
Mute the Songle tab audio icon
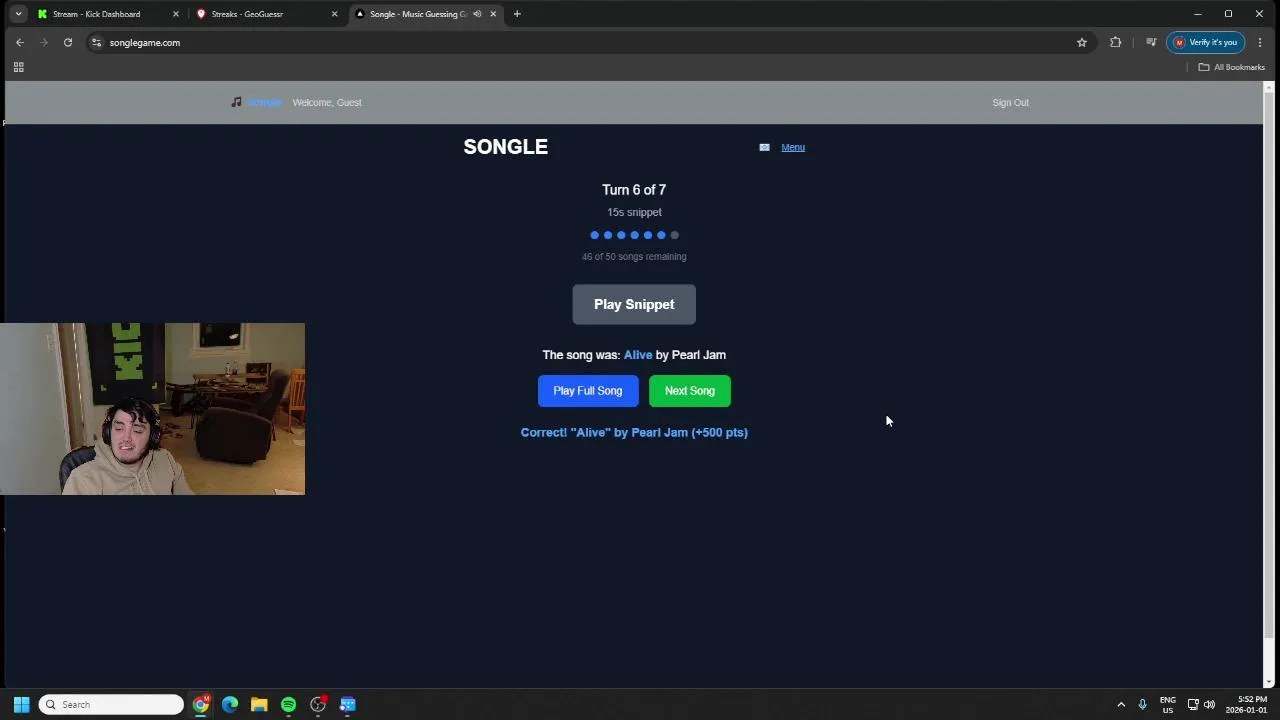pos(477,14)
